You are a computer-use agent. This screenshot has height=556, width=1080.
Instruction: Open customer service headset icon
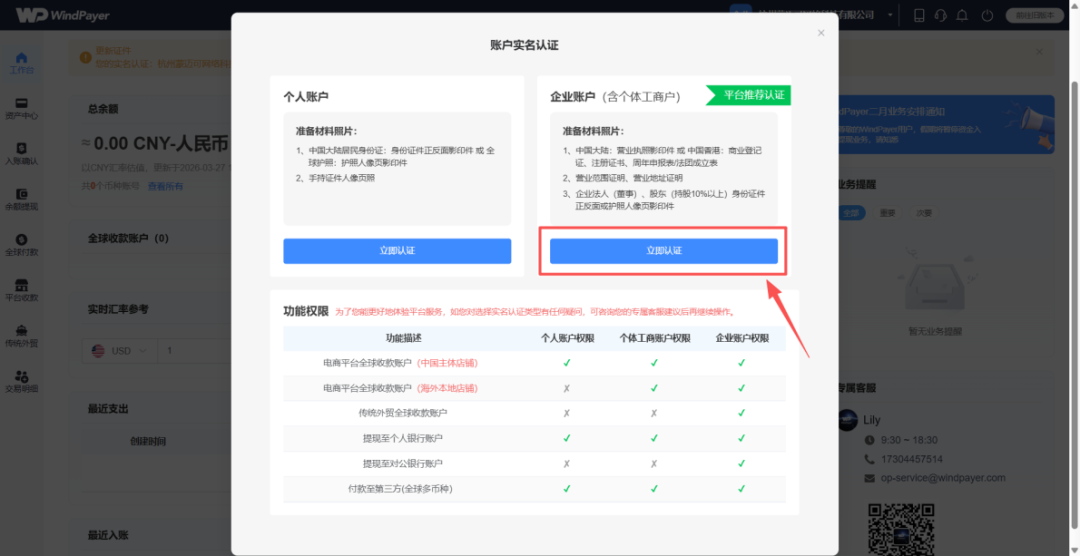coord(940,15)
